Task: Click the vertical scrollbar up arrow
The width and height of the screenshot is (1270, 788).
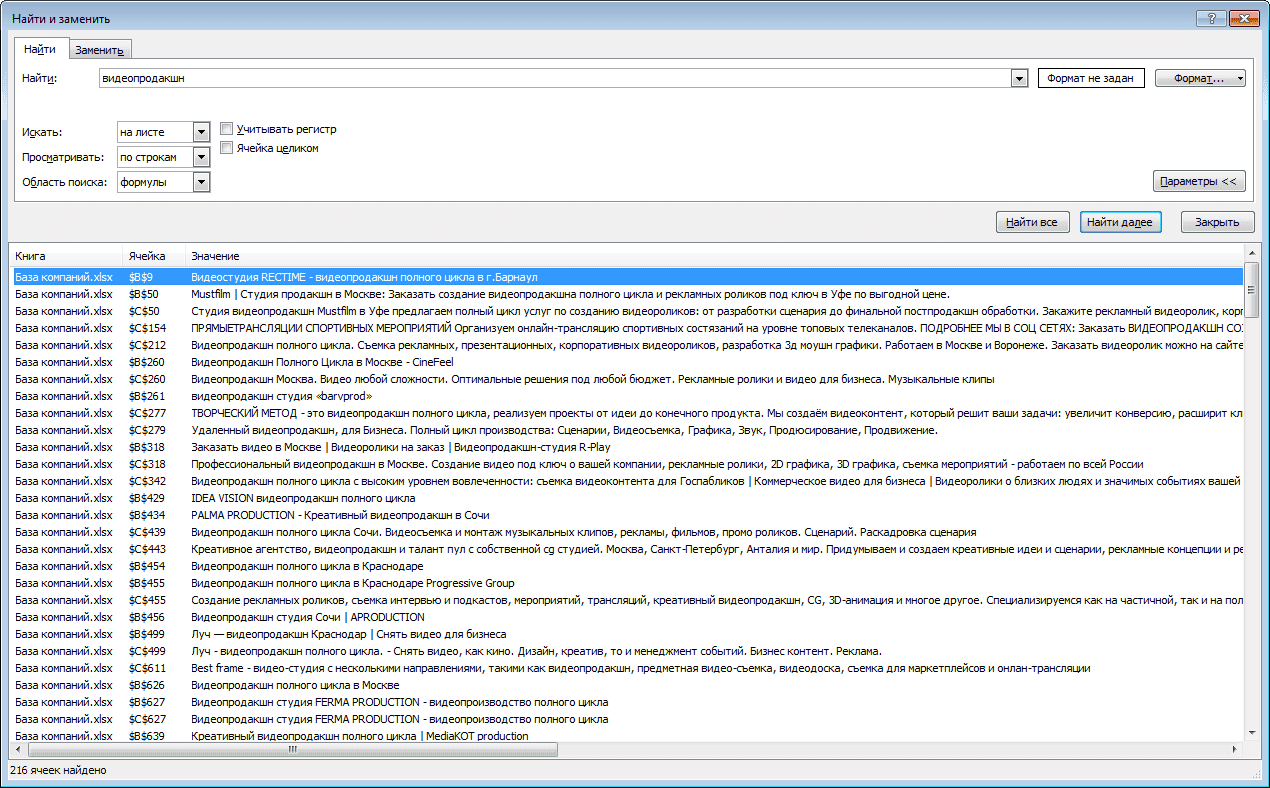Action: [x=1252, y=254]
